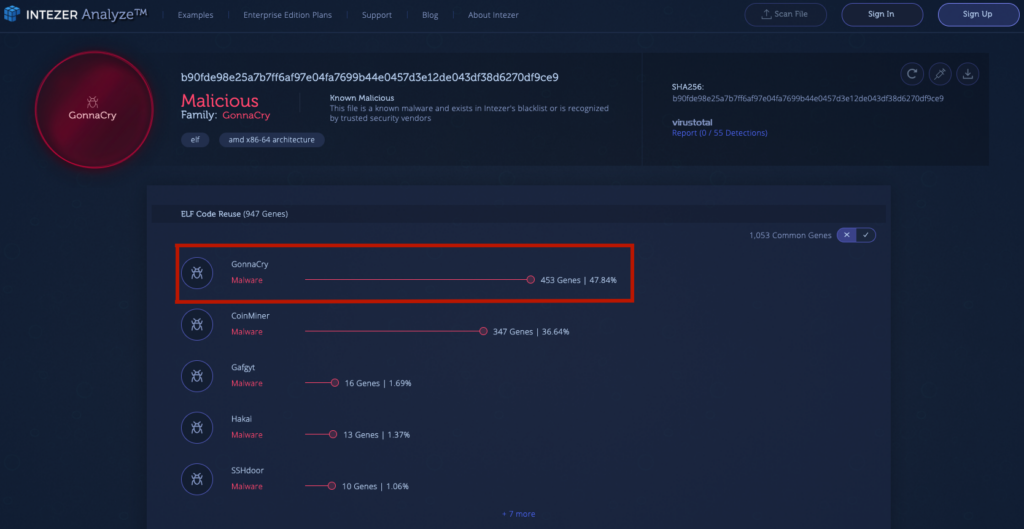This screenshot has width=1024, height=529.
Task: Open Enterprise Edition Plans page
Action: point(287,15)
